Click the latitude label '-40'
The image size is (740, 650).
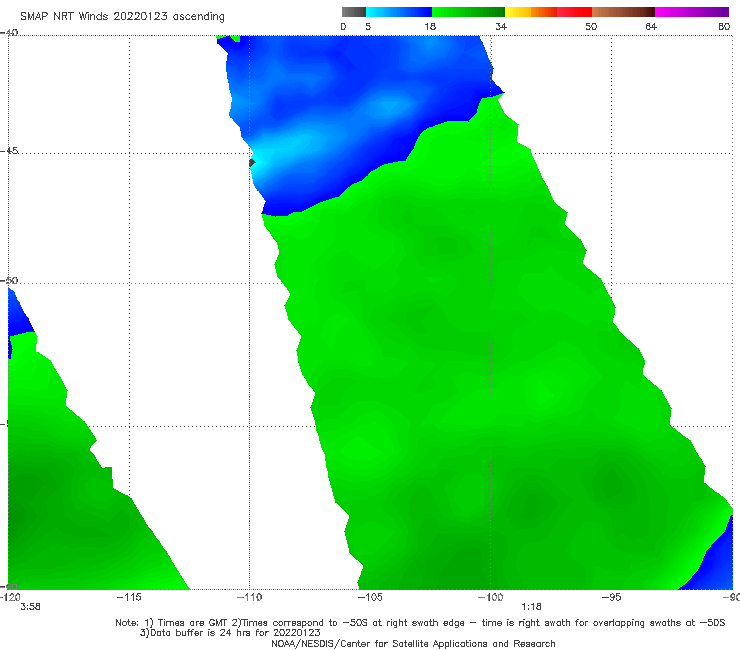9,33
